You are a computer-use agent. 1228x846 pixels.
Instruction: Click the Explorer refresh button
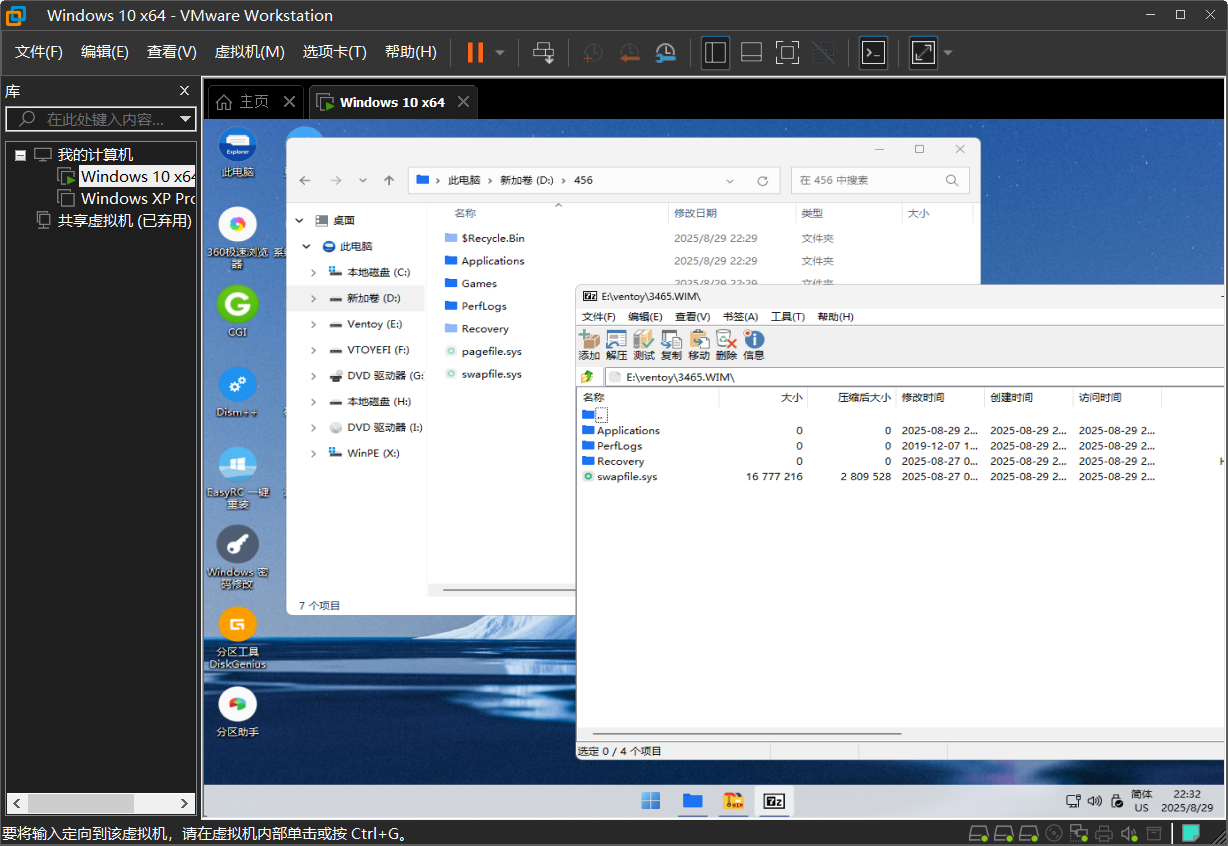point(762,181)
